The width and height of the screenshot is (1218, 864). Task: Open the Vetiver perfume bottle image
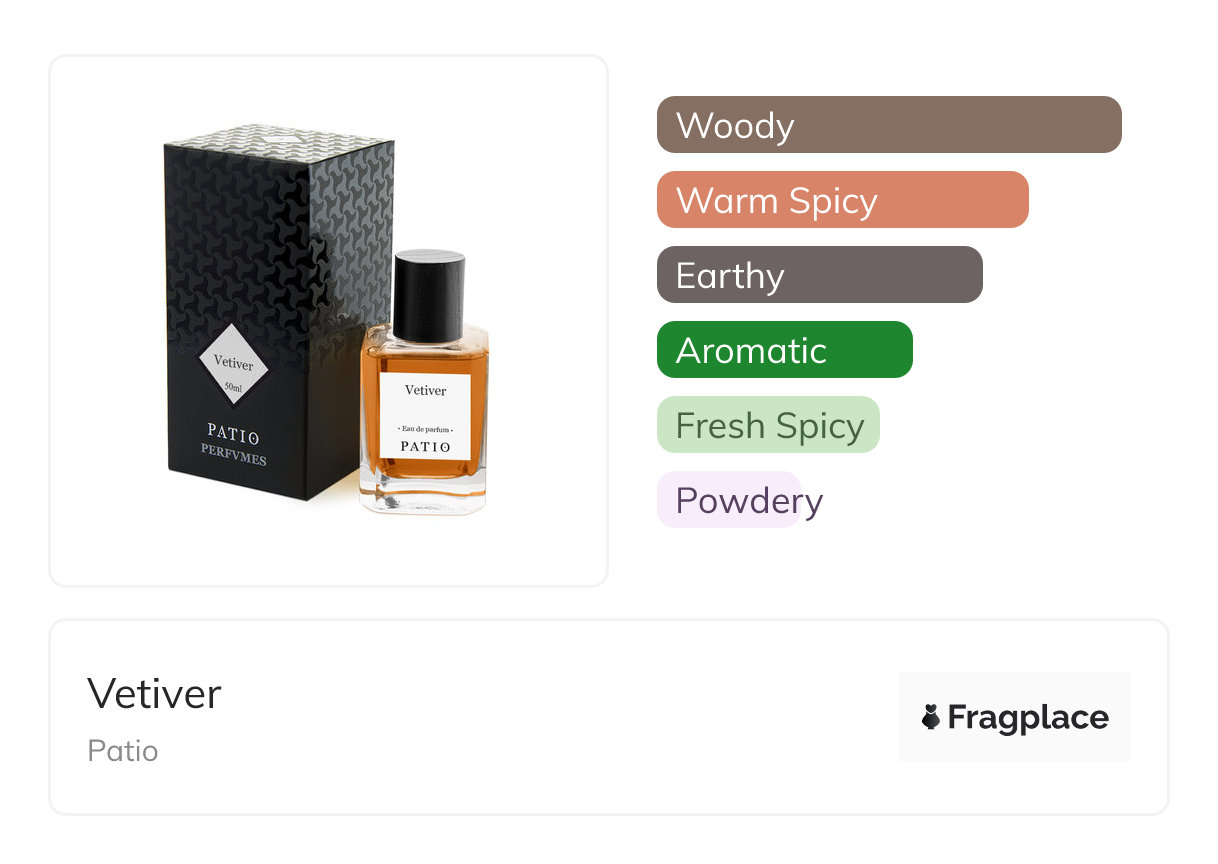click(425, 385)
